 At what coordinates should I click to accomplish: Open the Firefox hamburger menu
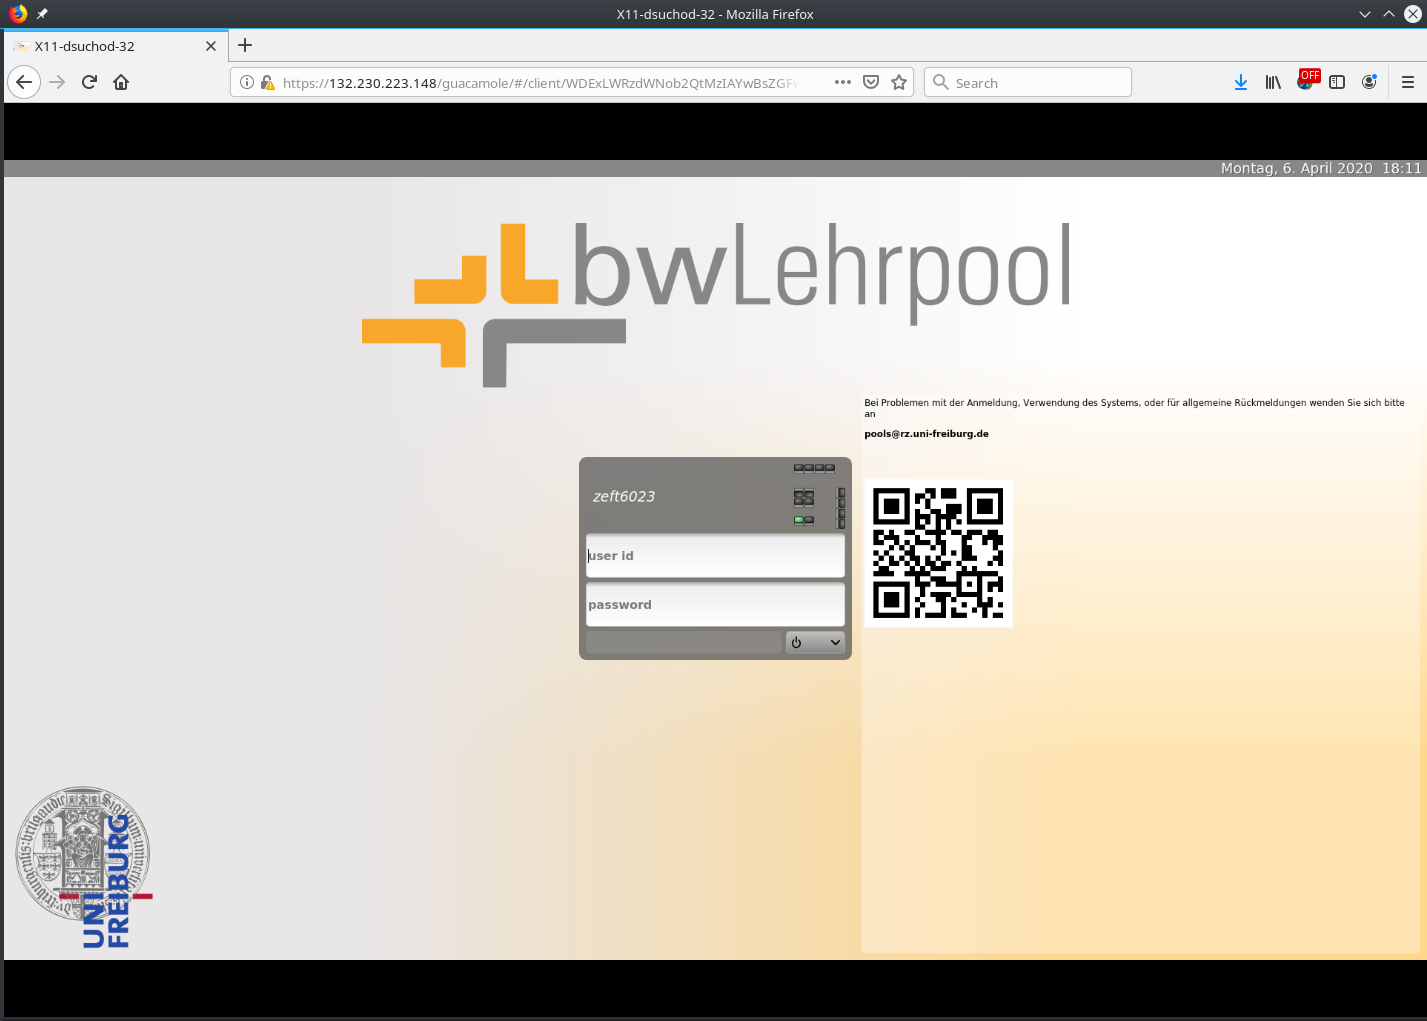tap(1407, 82)
